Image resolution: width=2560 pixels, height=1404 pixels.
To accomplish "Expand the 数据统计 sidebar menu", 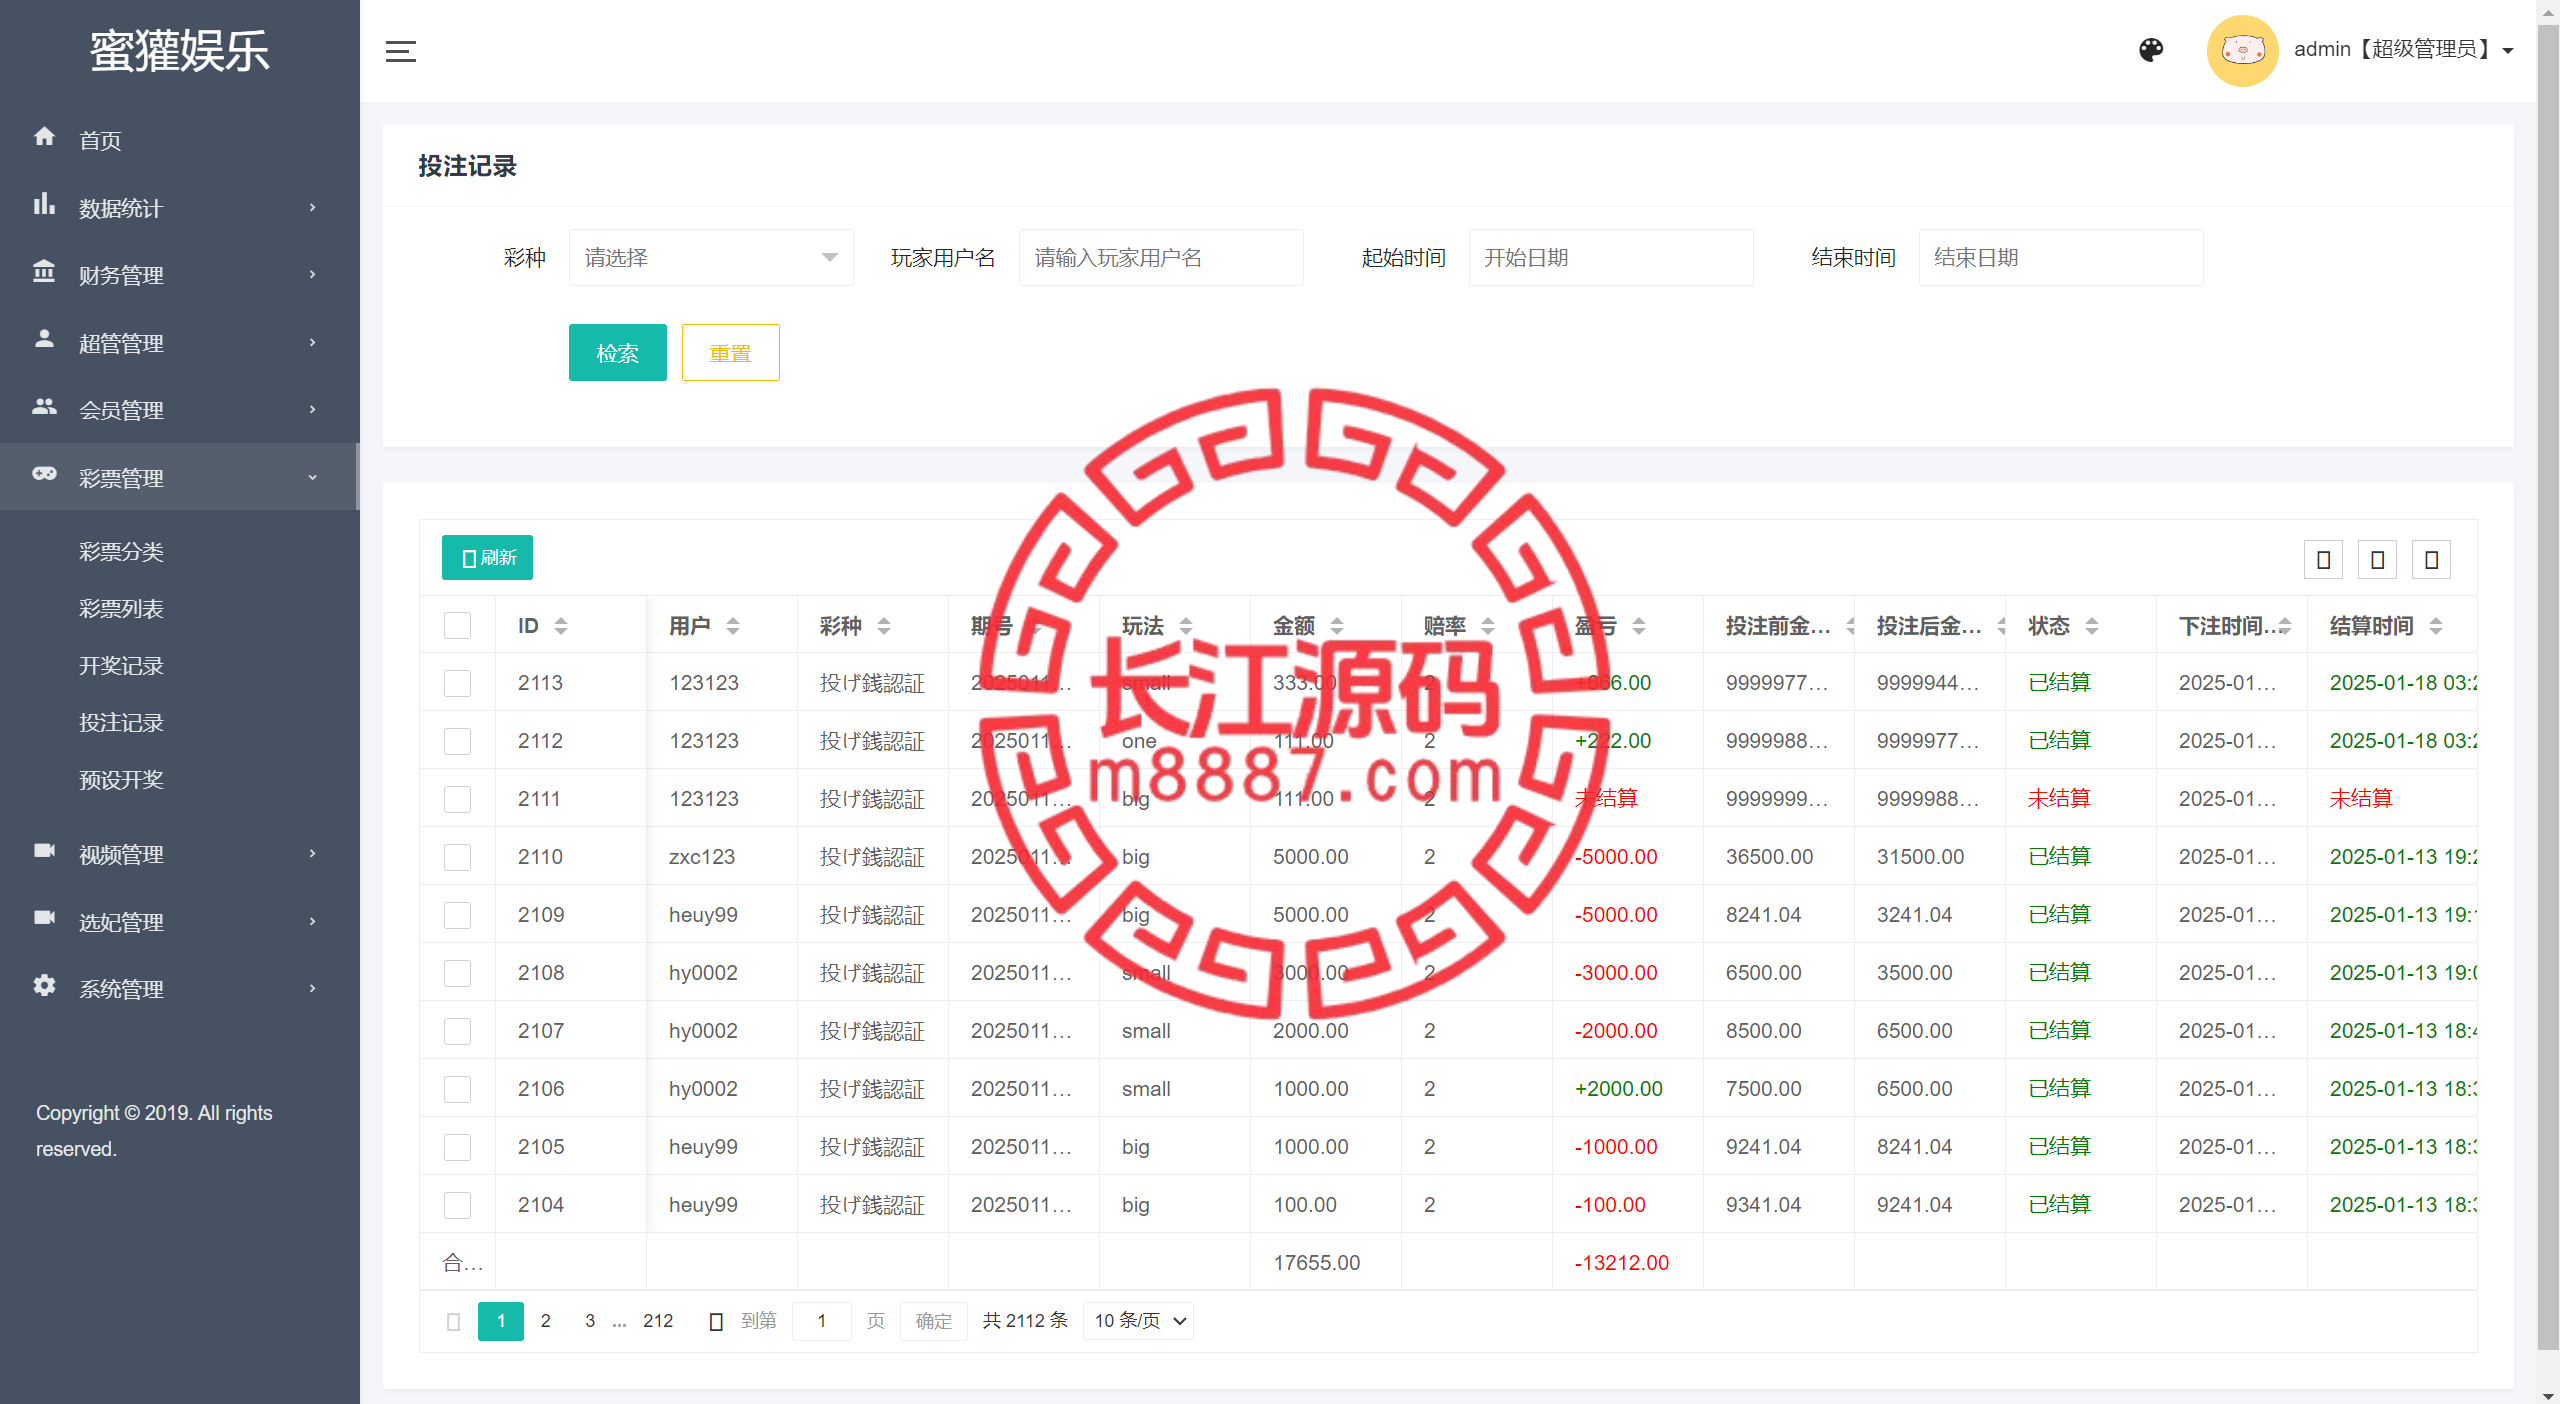I will pyautogui.click(x=180, y=208).
